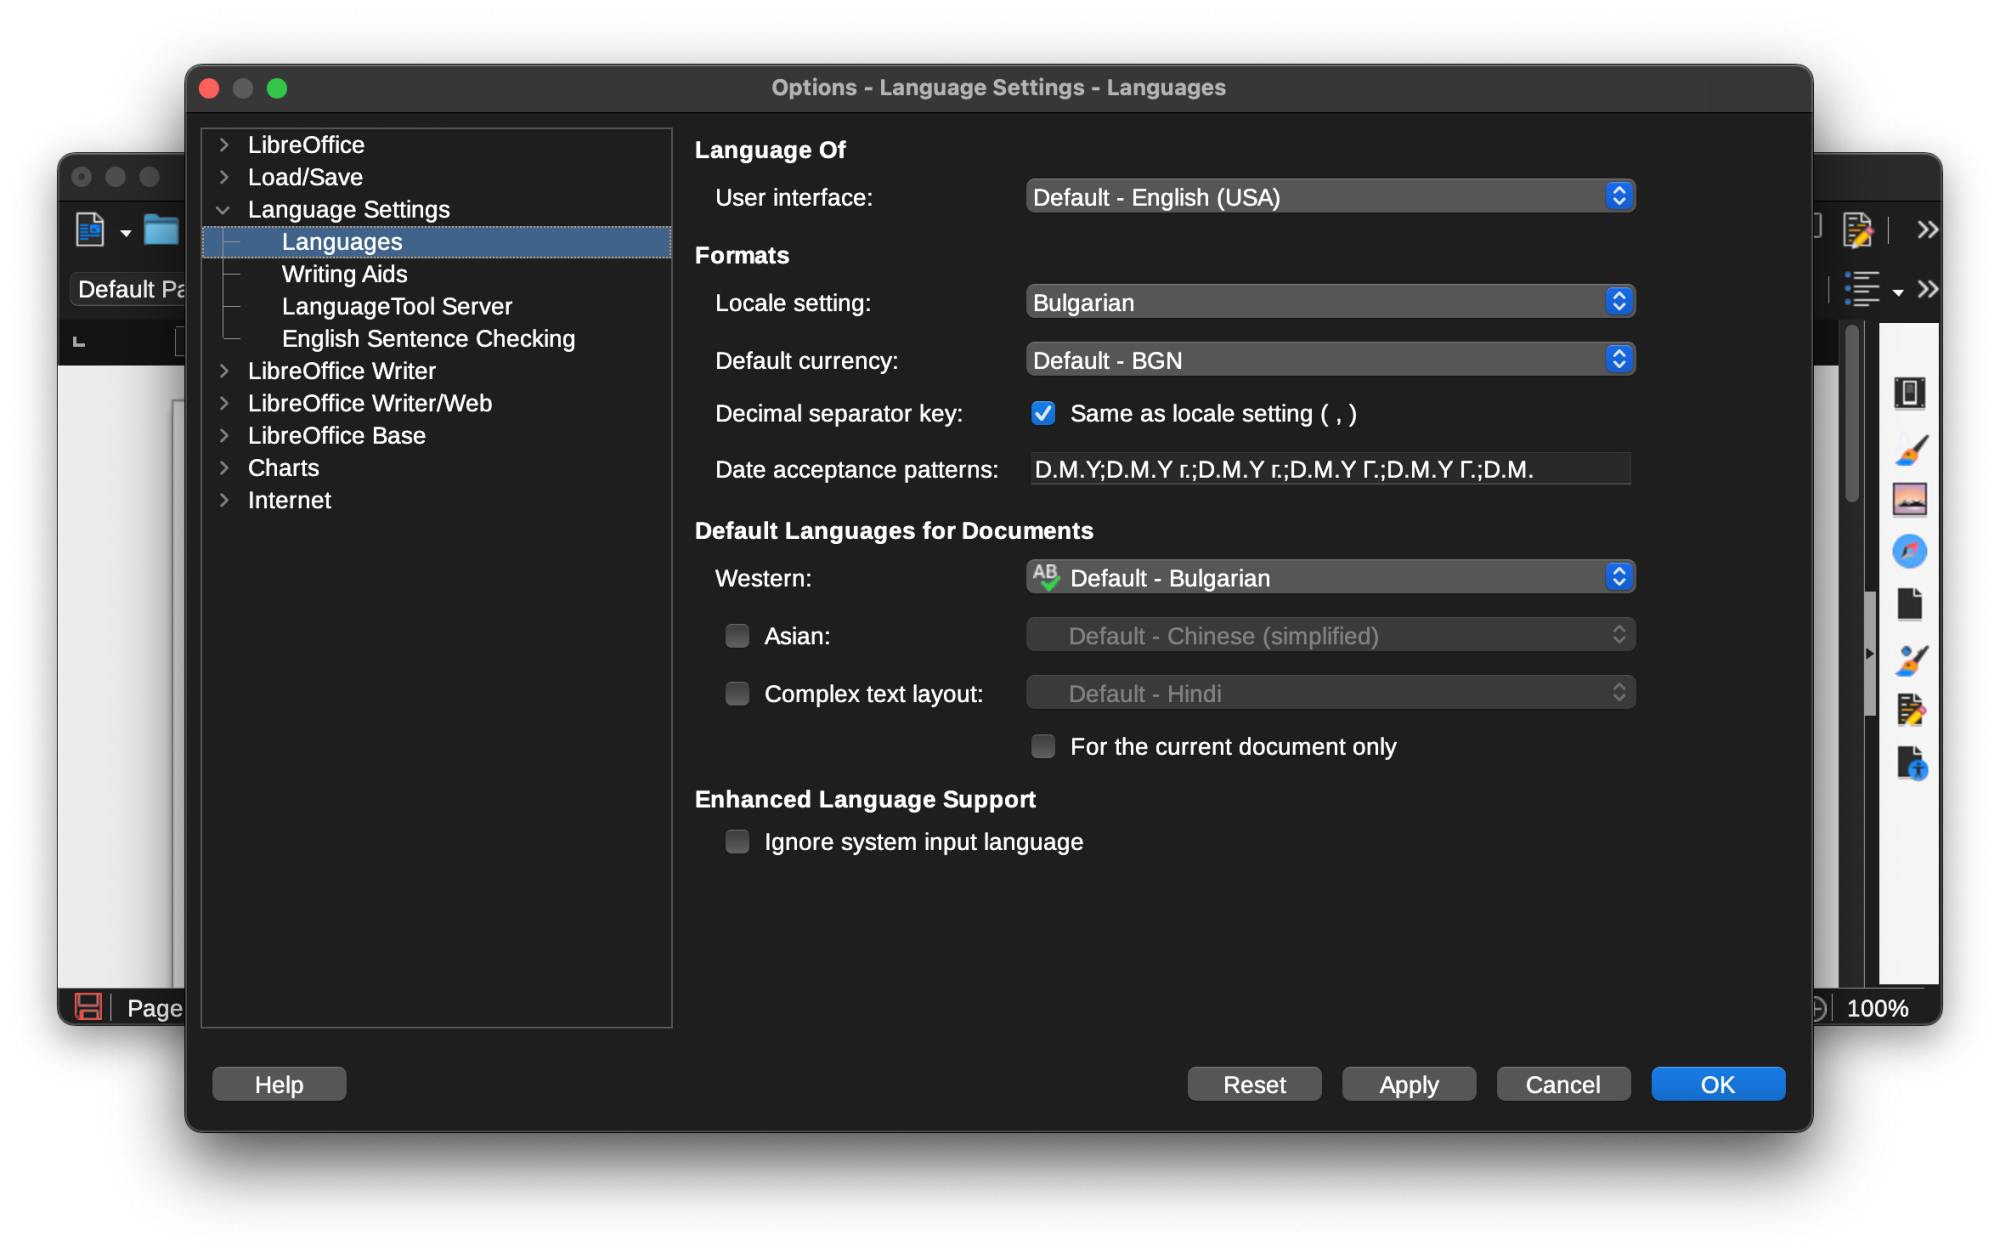The height and width of the screenshot is (1258, 2000).
Task: Expand the LibreOffice Base tree node
Action: [x=224, y=436]
